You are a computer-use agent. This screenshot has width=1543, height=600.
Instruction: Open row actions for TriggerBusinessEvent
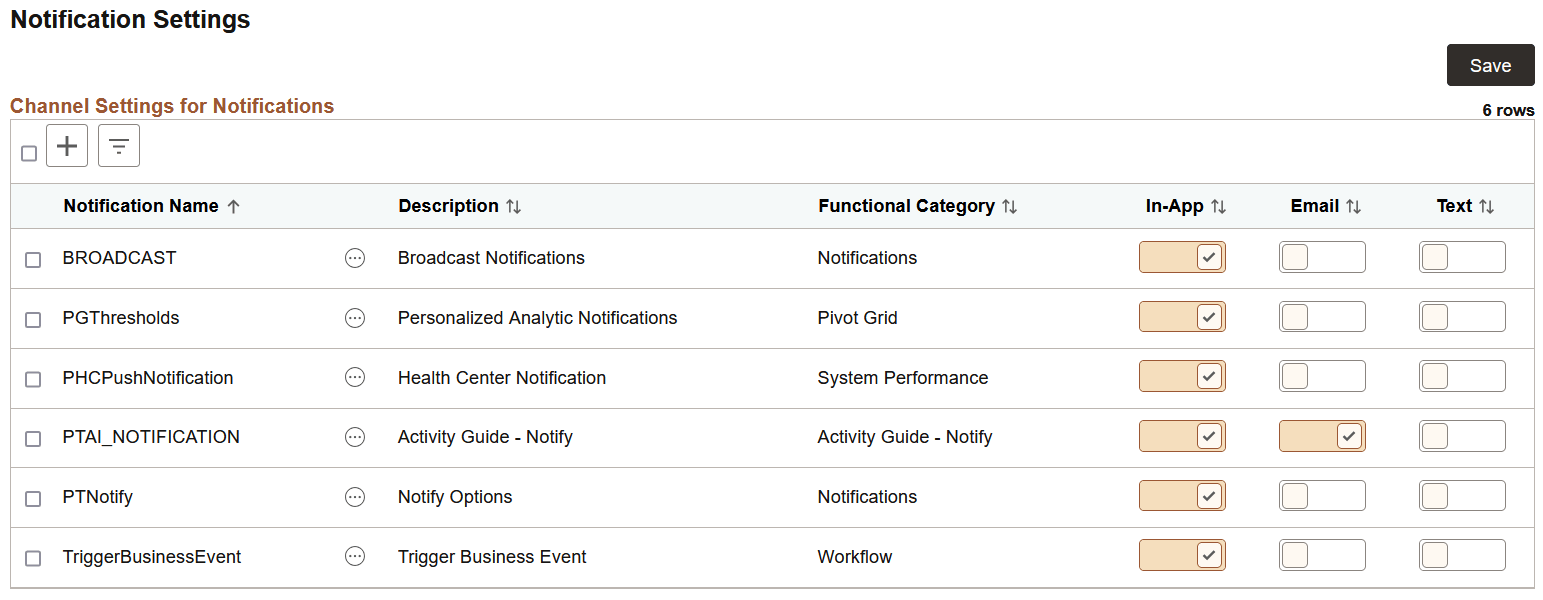[355, 556]
